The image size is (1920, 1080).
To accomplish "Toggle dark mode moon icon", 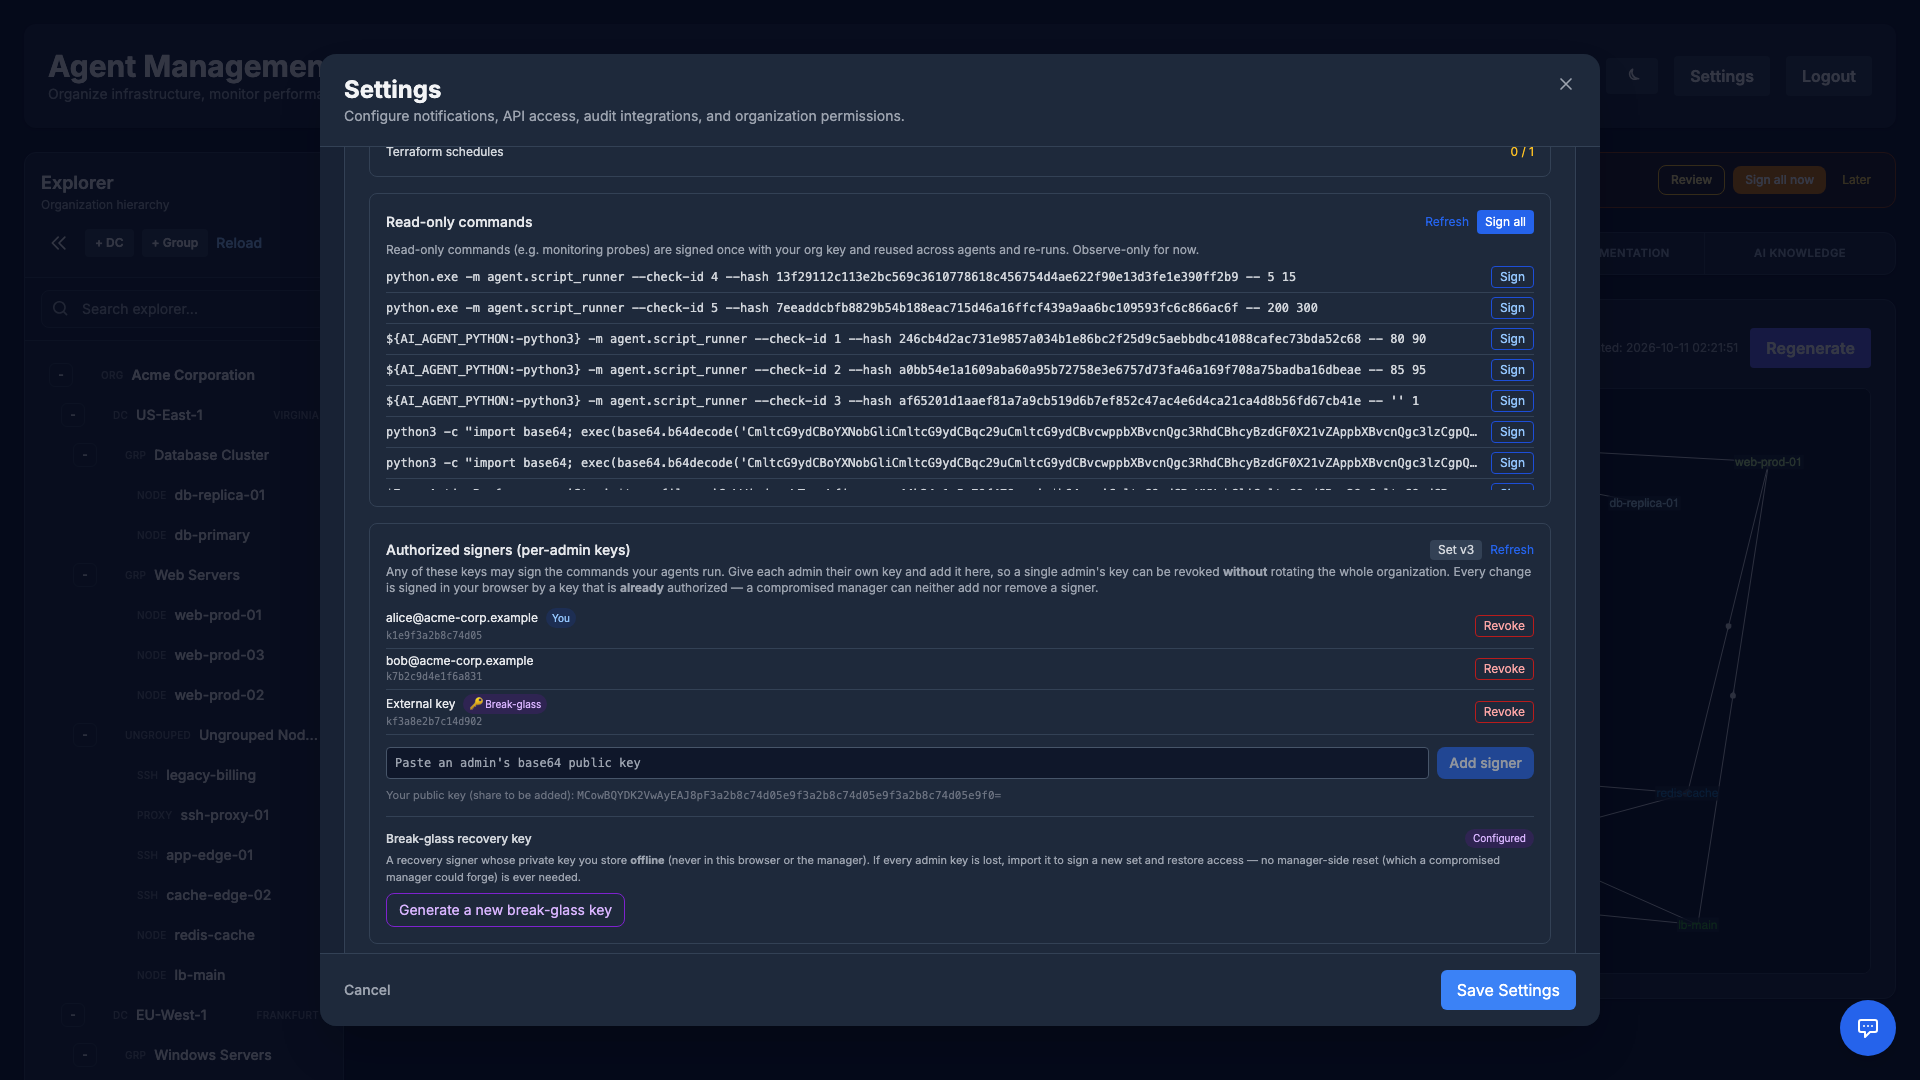I will tap(1633, 76).
